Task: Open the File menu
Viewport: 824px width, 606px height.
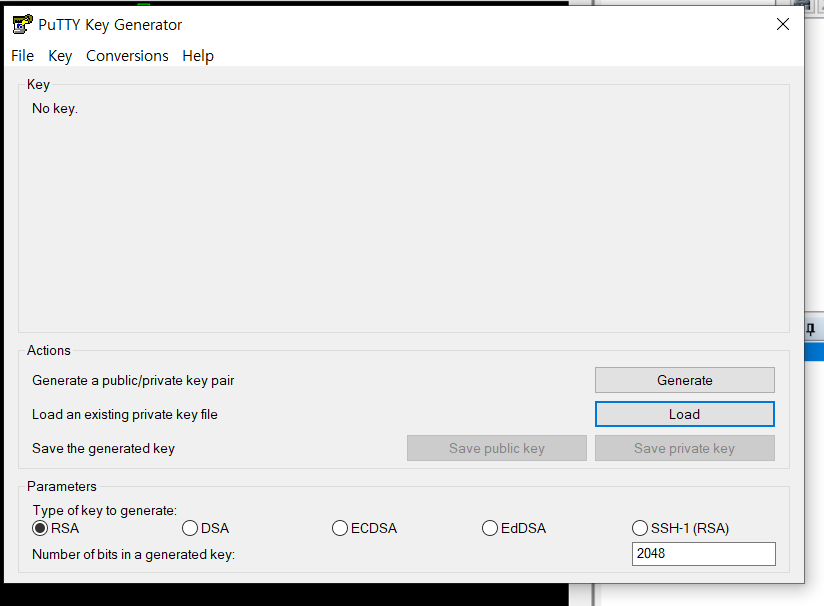Action: coord(22,56)
